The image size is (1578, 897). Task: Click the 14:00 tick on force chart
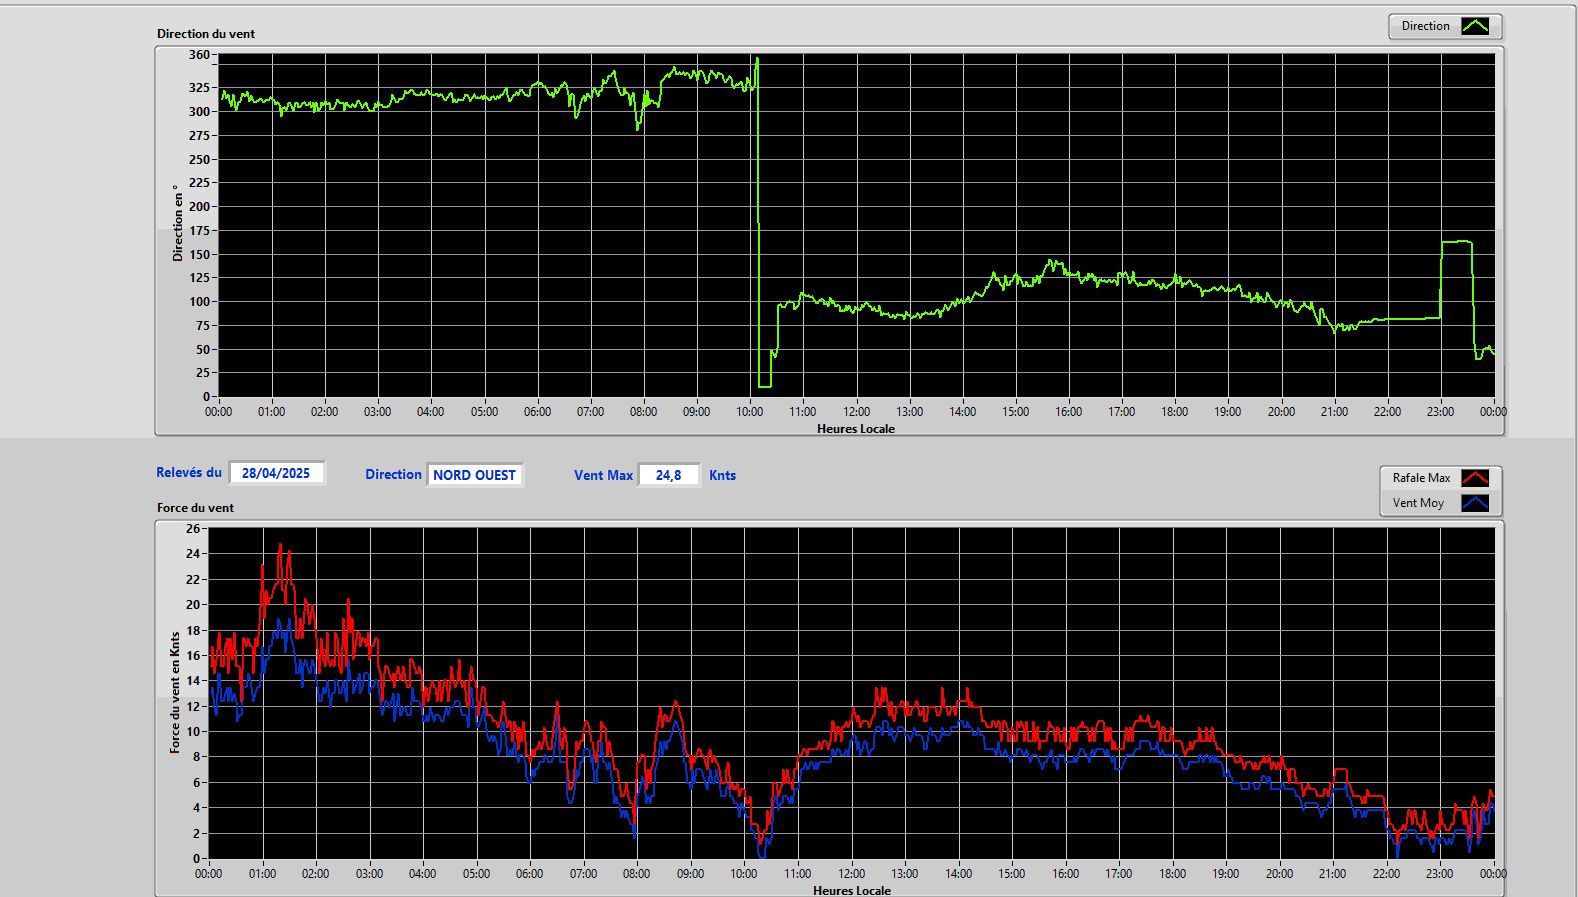958,874
